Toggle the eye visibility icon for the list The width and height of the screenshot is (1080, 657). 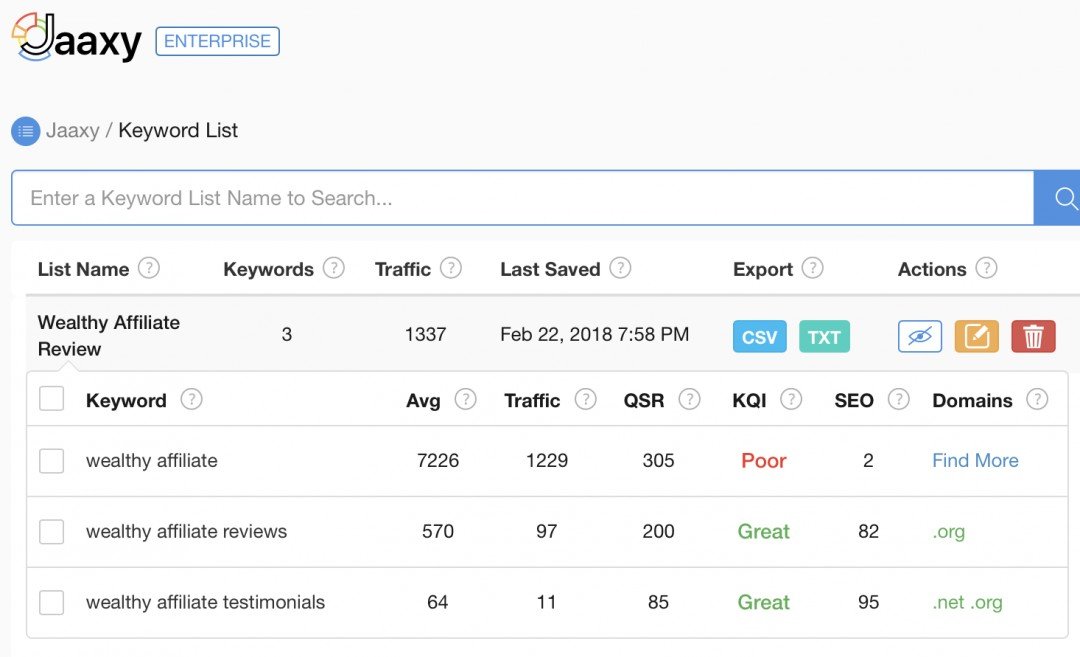tap(920, 337)
